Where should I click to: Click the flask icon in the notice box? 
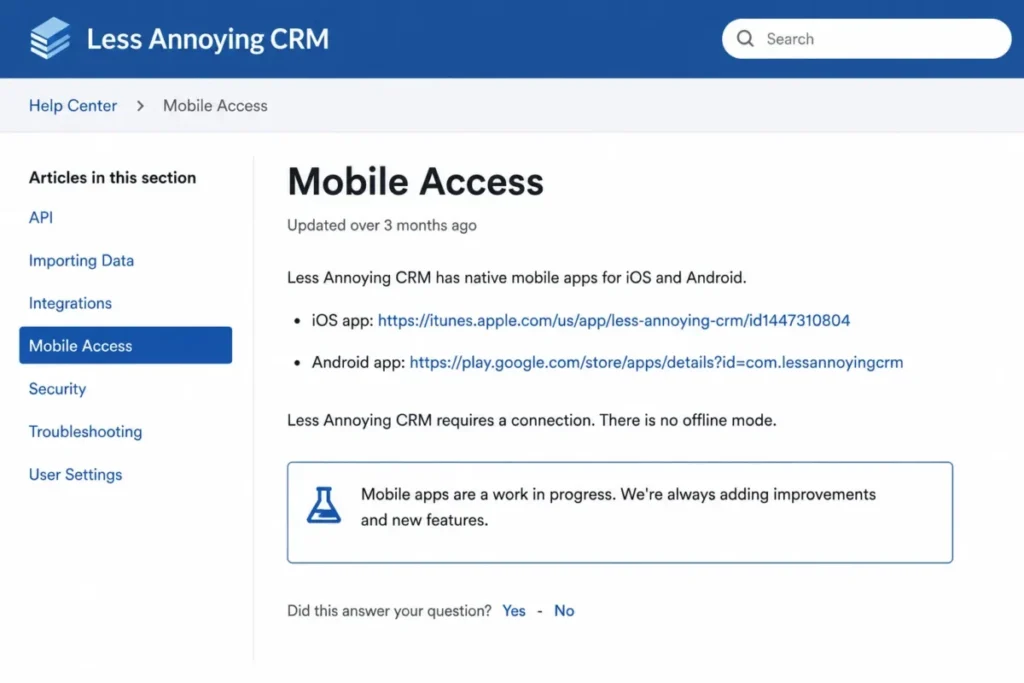click(x=324, y=505)
